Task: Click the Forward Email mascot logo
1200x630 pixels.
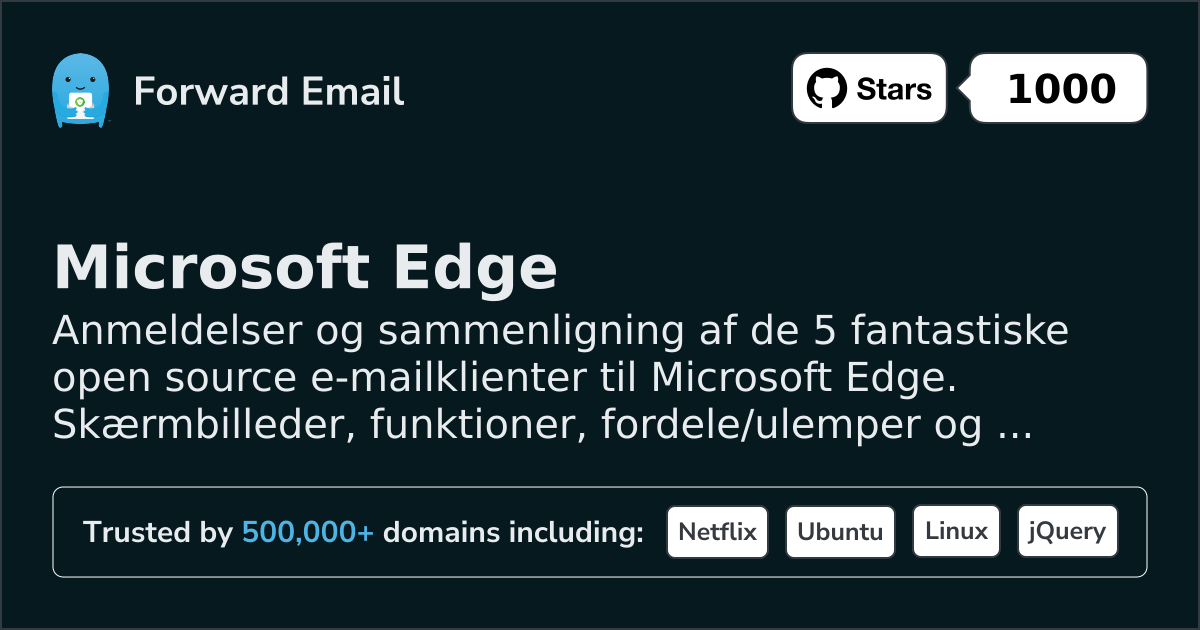Action: click(x=80, y=91)
